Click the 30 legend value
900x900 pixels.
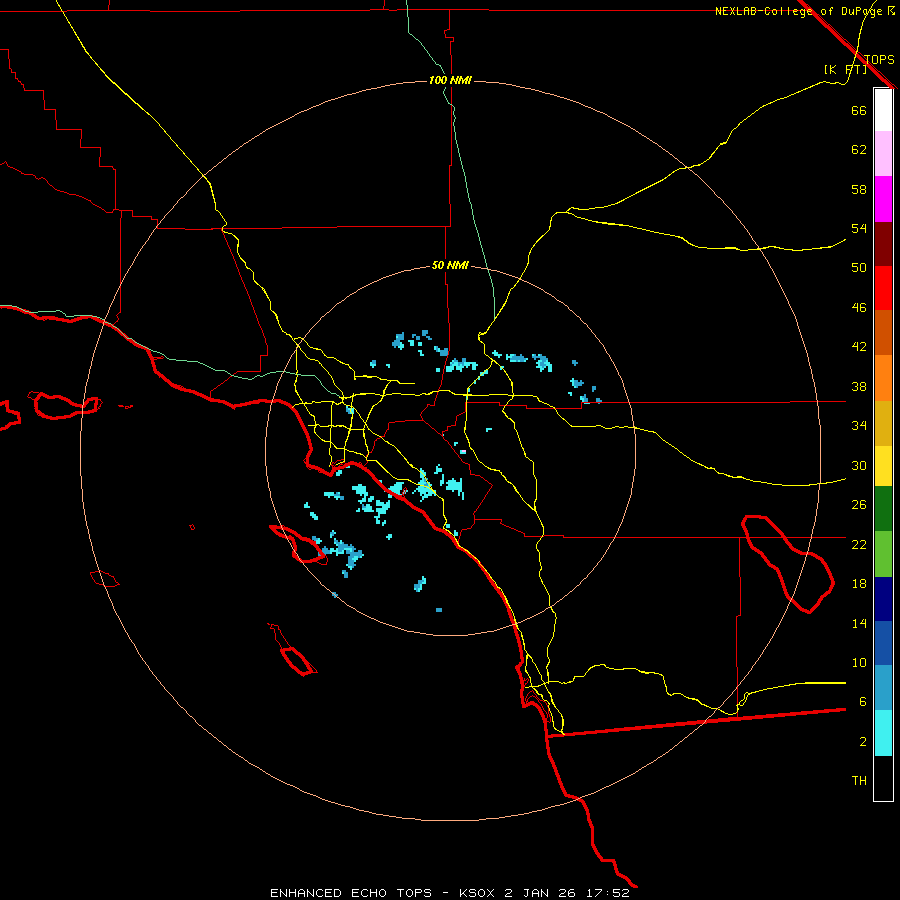(859, 465)
